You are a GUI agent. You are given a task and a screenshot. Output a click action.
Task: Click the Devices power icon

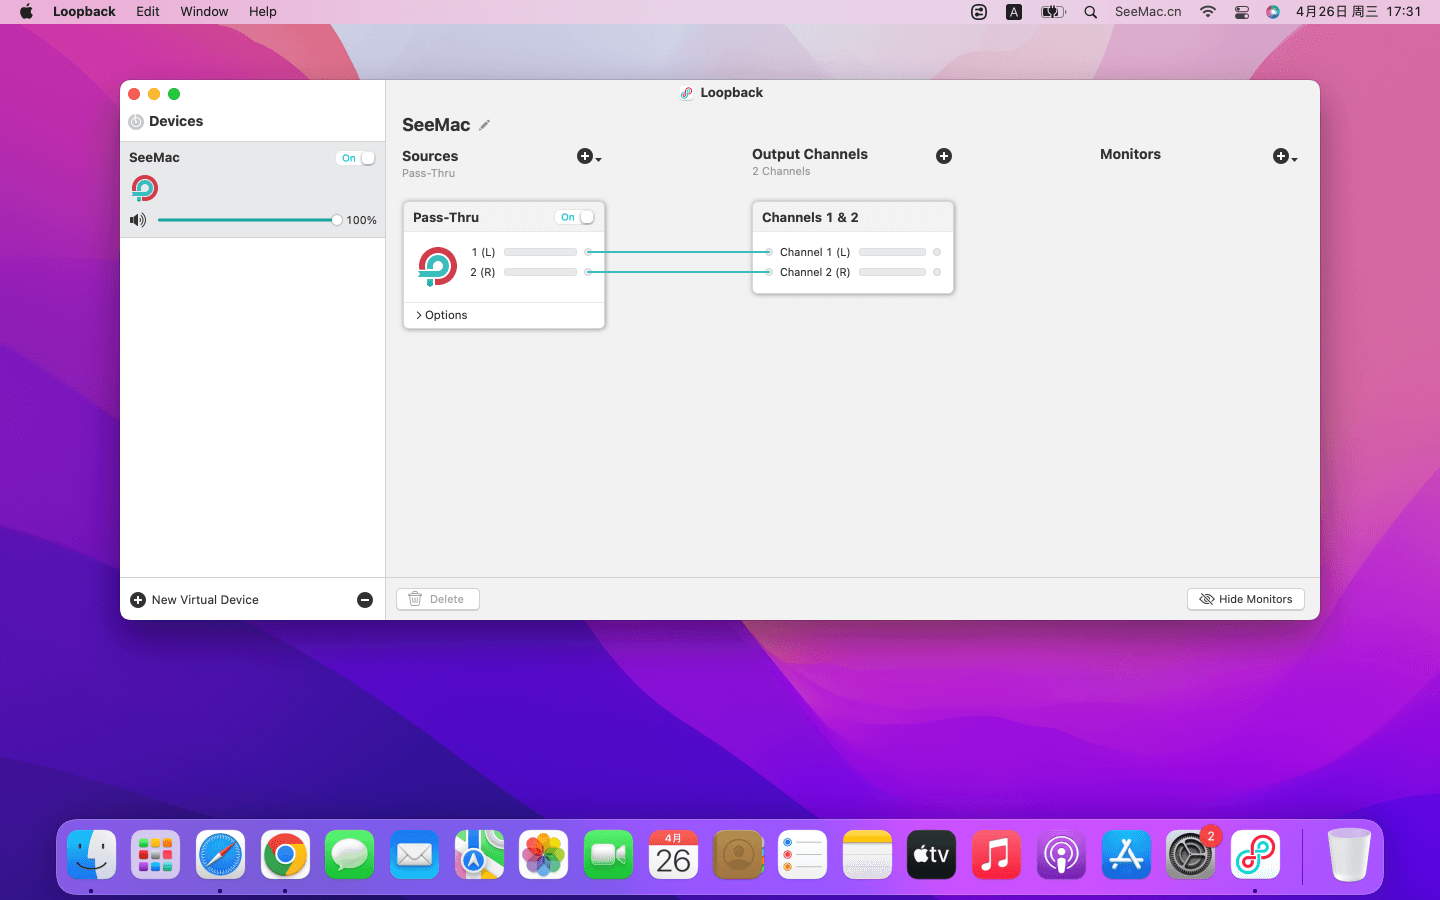point(136,122)
